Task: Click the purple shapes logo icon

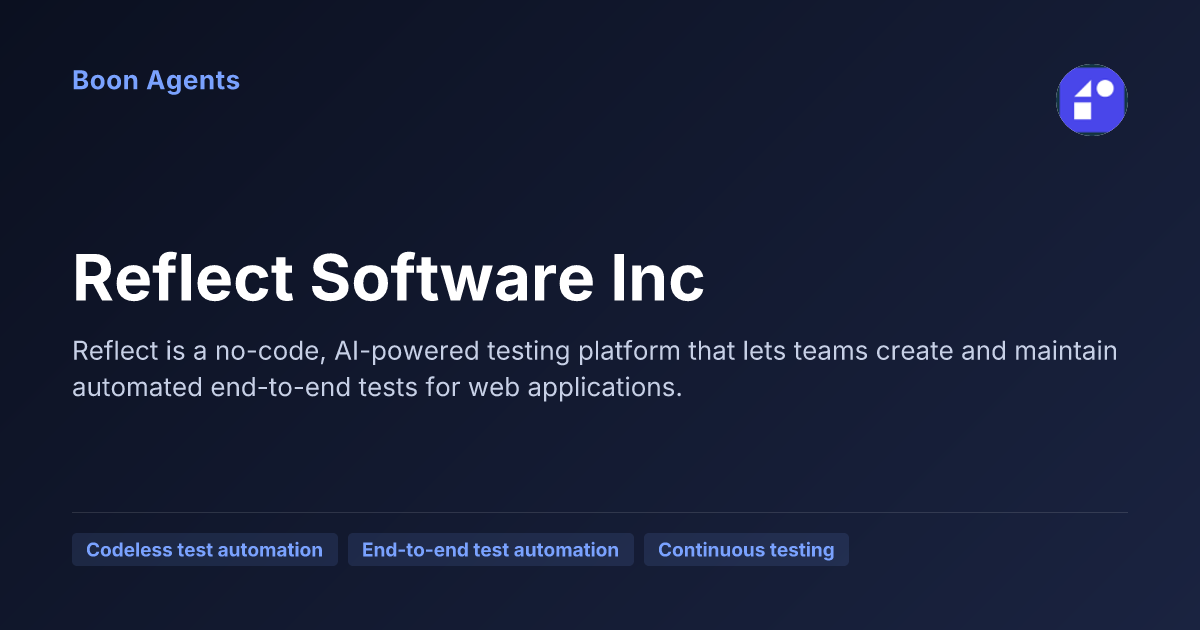Action: coord(1092,100)
